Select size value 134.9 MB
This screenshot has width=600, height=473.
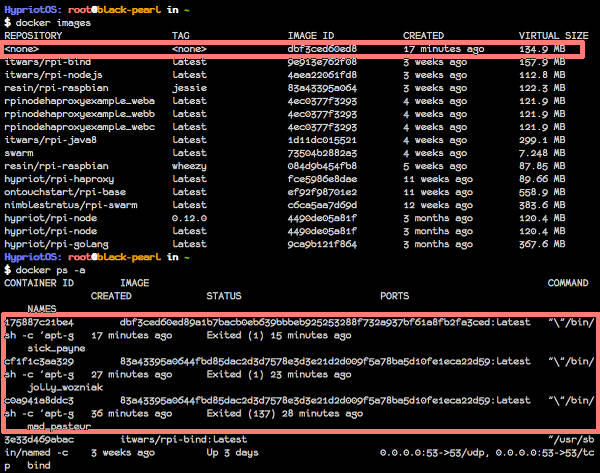542,49
